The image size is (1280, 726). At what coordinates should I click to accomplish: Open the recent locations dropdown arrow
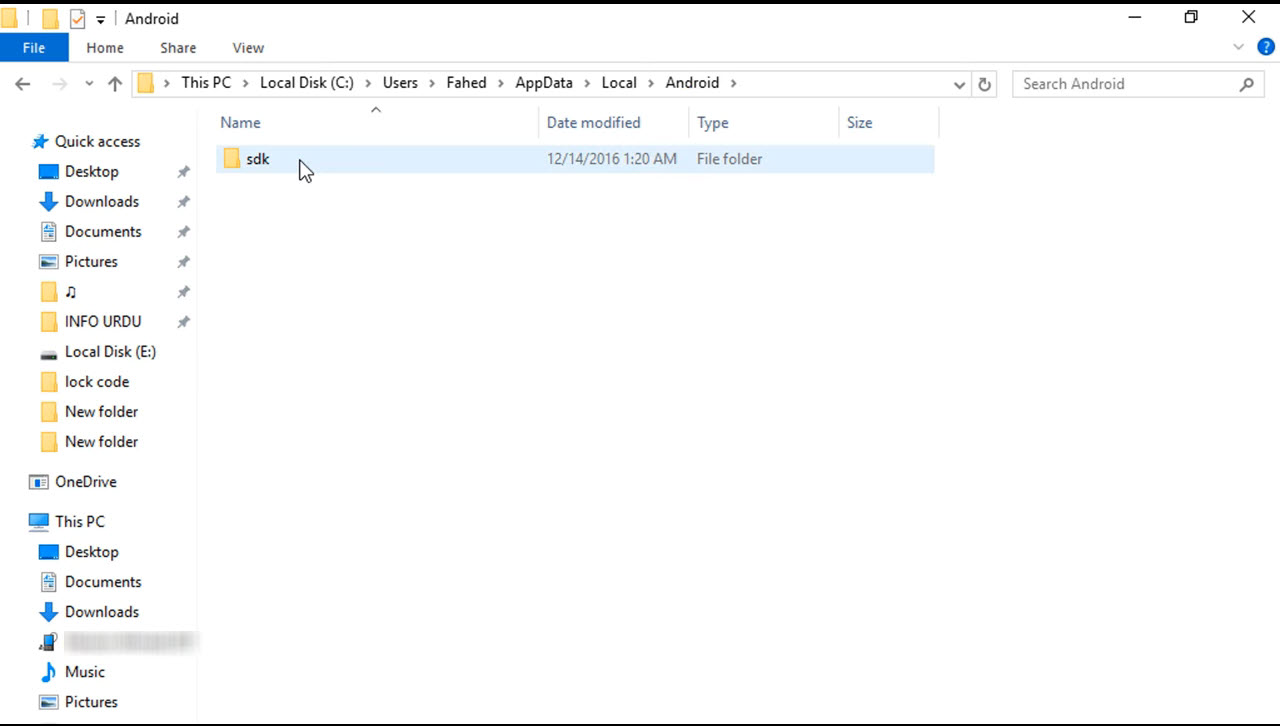click(x=89, y=84)
